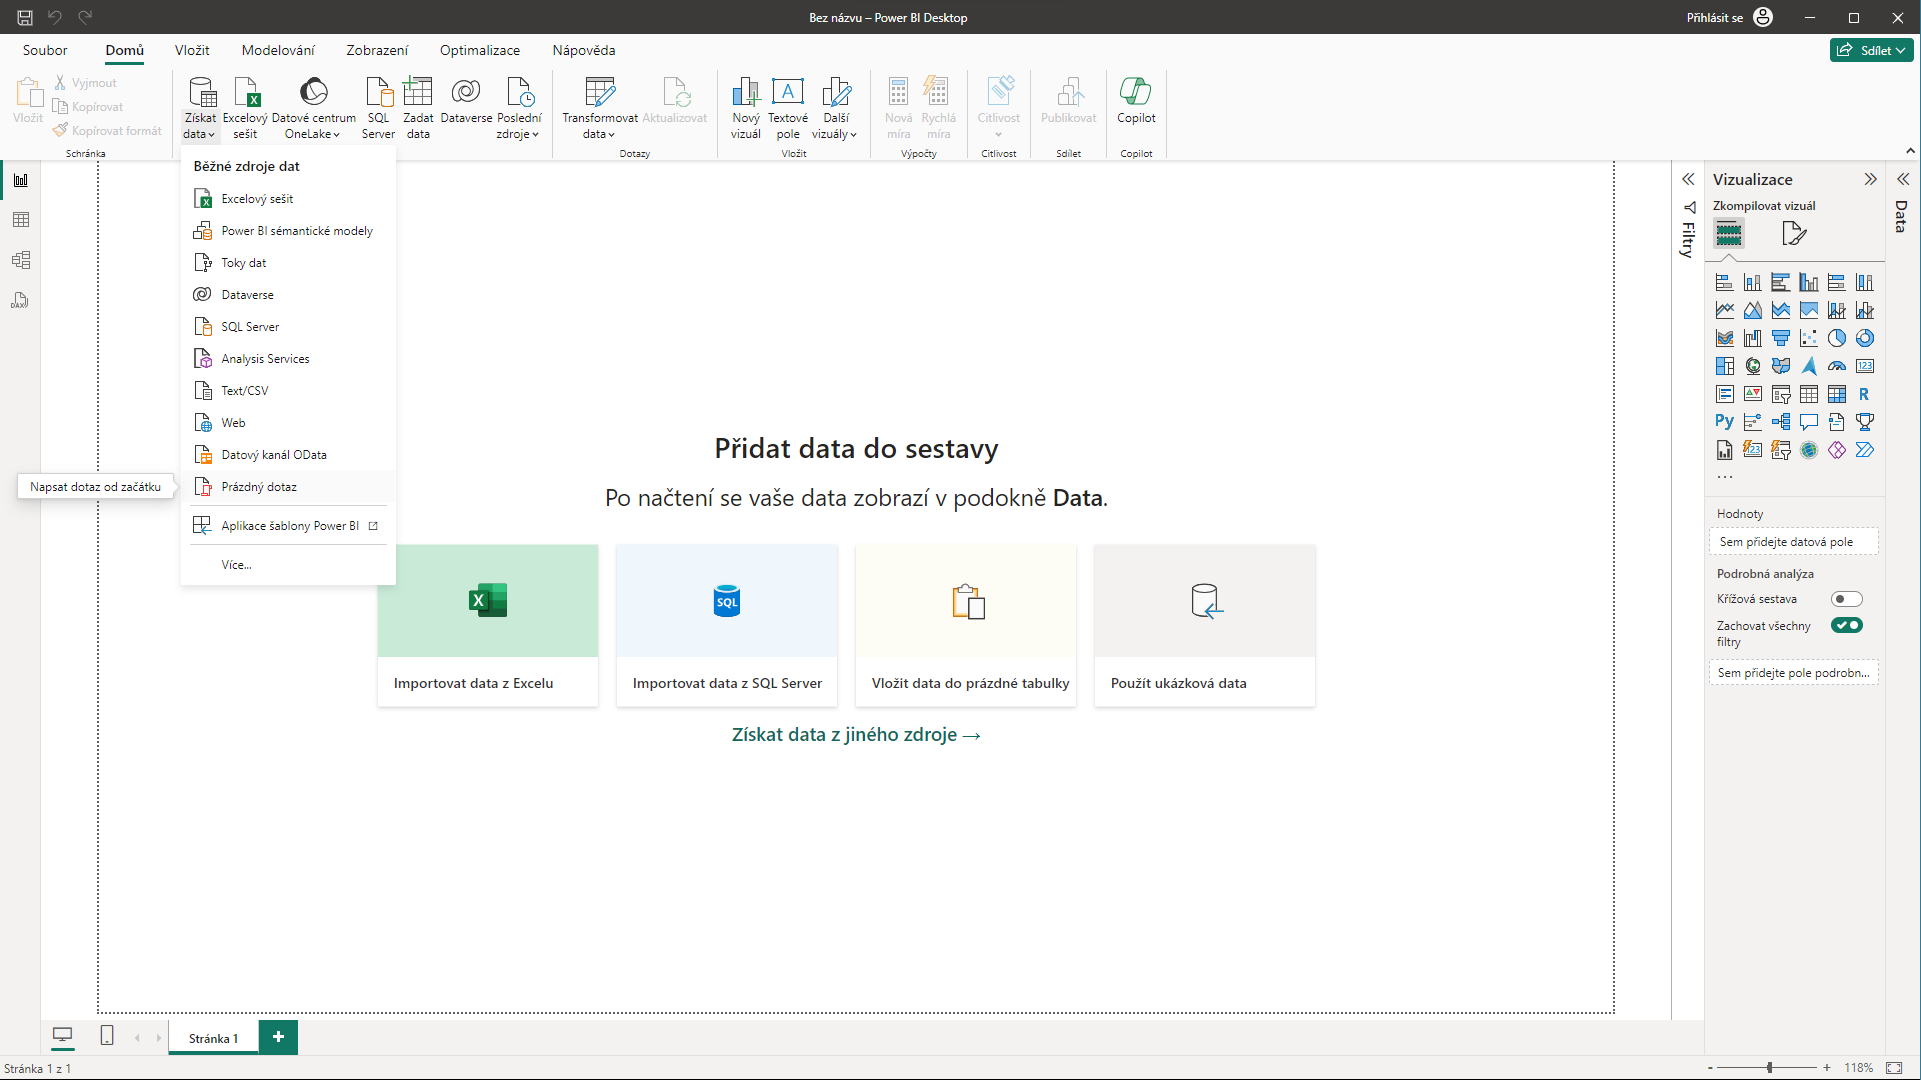Toggle the Křížová sestava switch

1847,599
